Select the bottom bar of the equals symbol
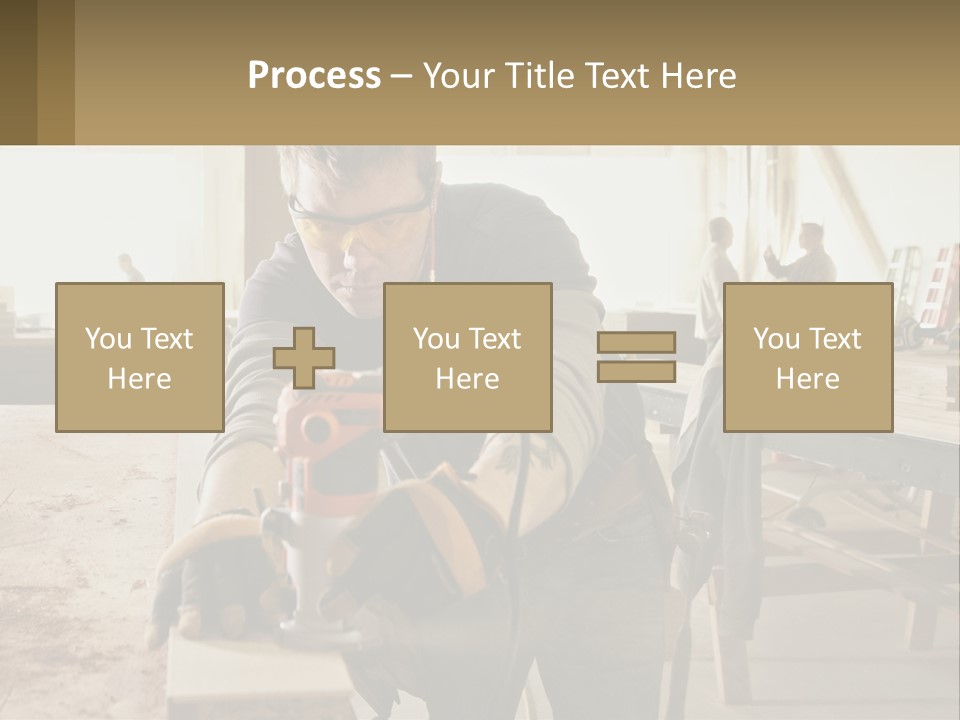The height and width of the screenshot is (720, 960). tap(636, 372)
